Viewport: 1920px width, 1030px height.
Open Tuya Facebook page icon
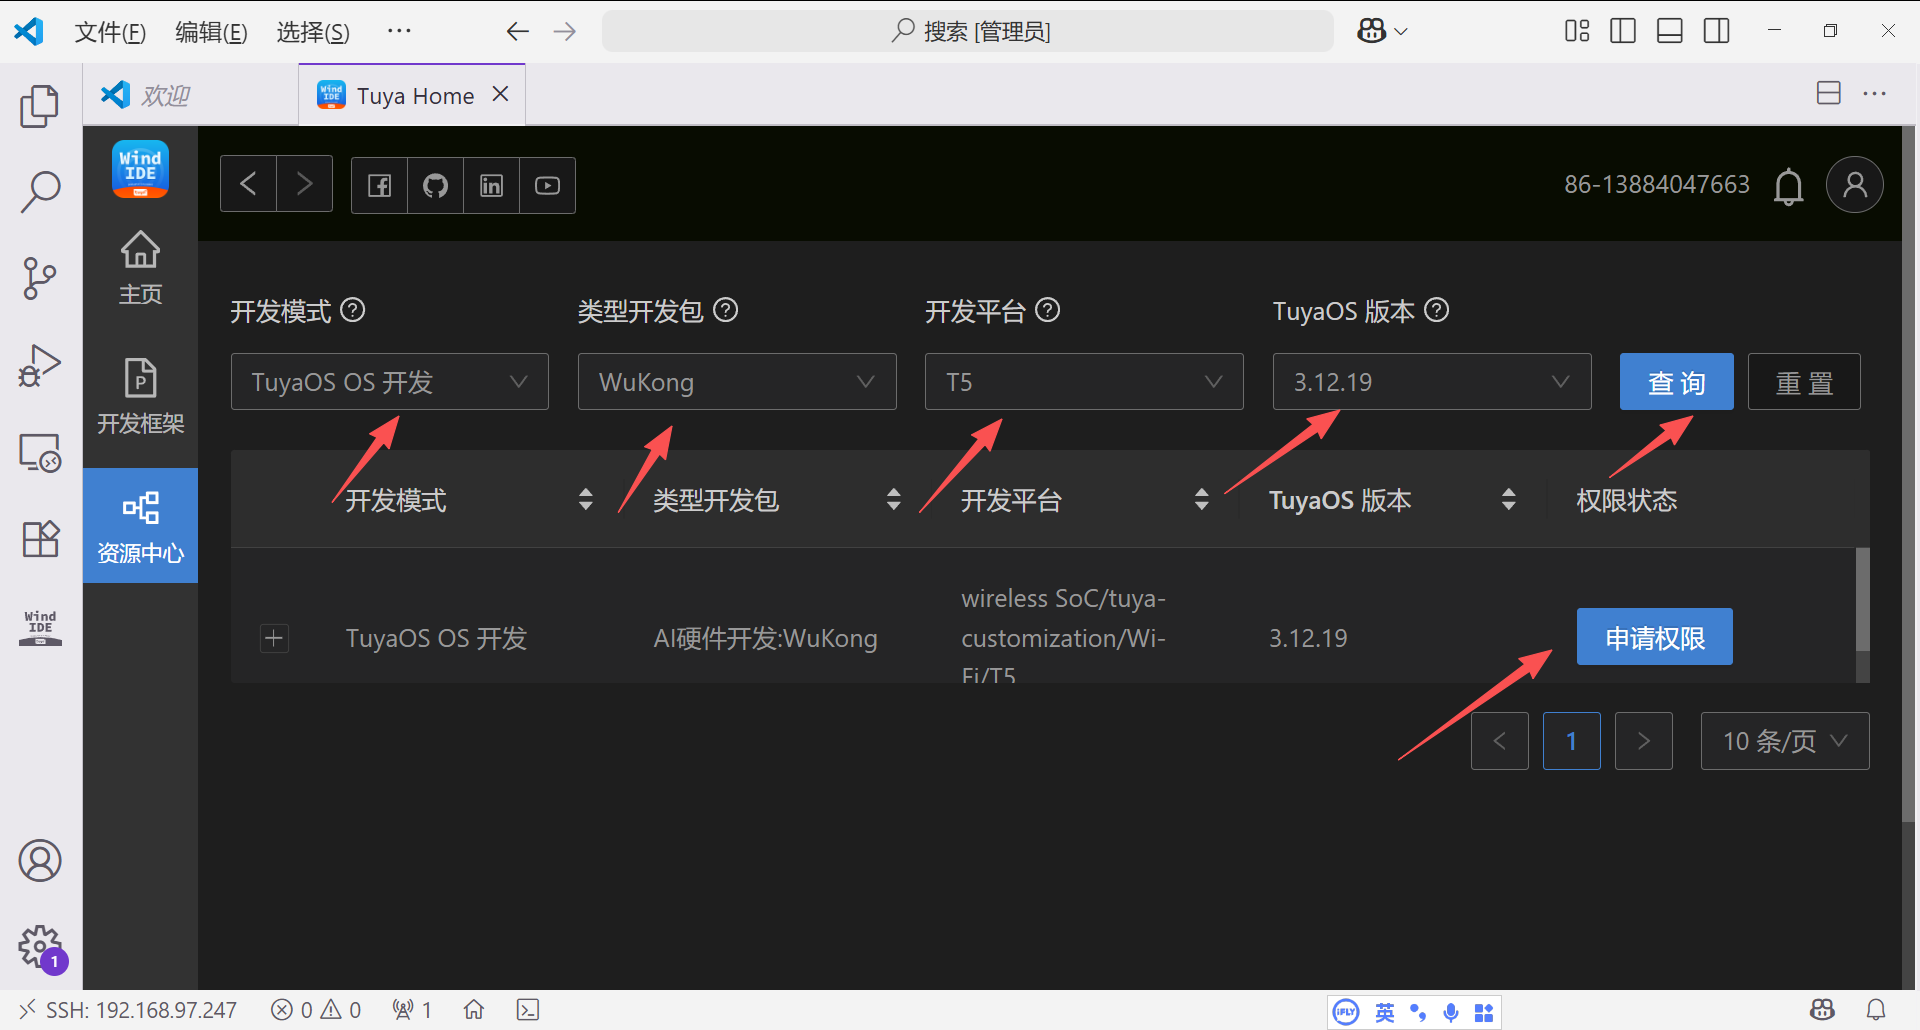click(x=379, y=185)
